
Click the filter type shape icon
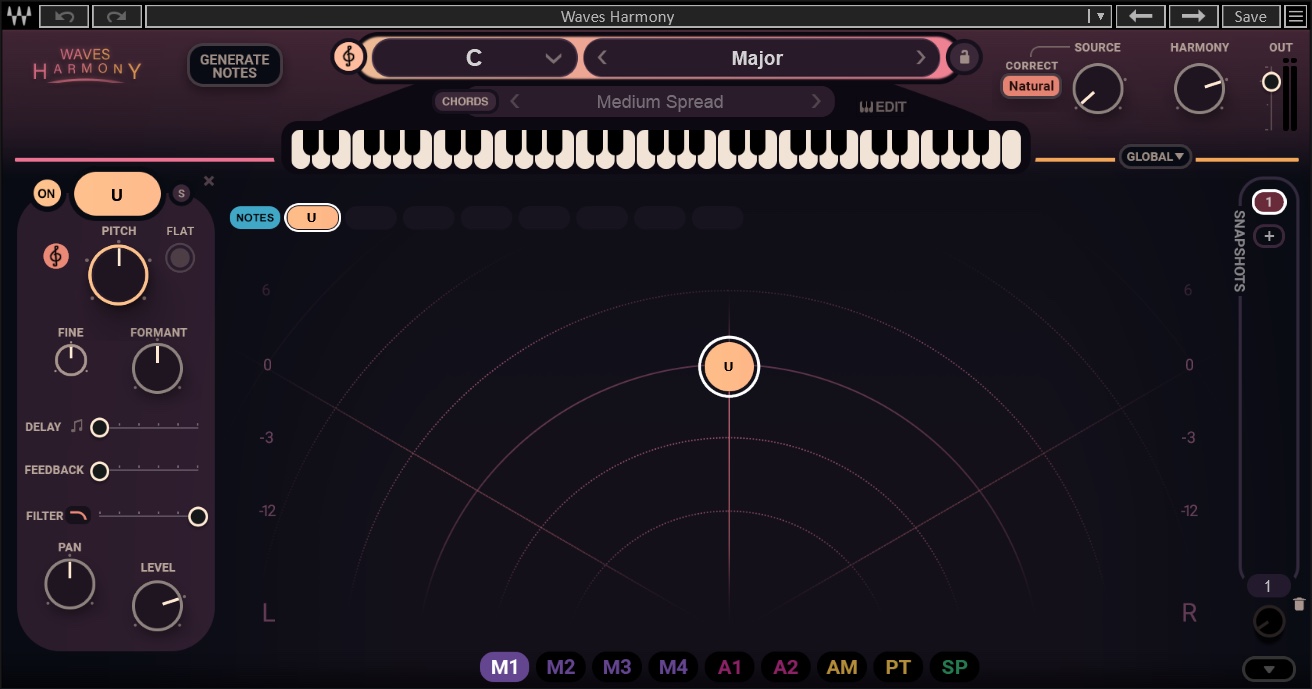(x=79, y=515)
